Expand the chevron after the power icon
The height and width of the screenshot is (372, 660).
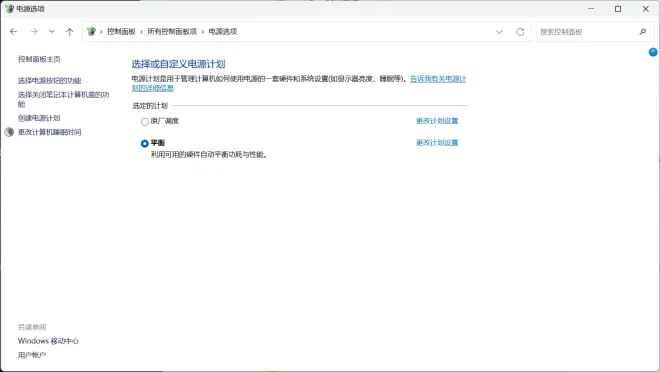(x=101, y=32)
